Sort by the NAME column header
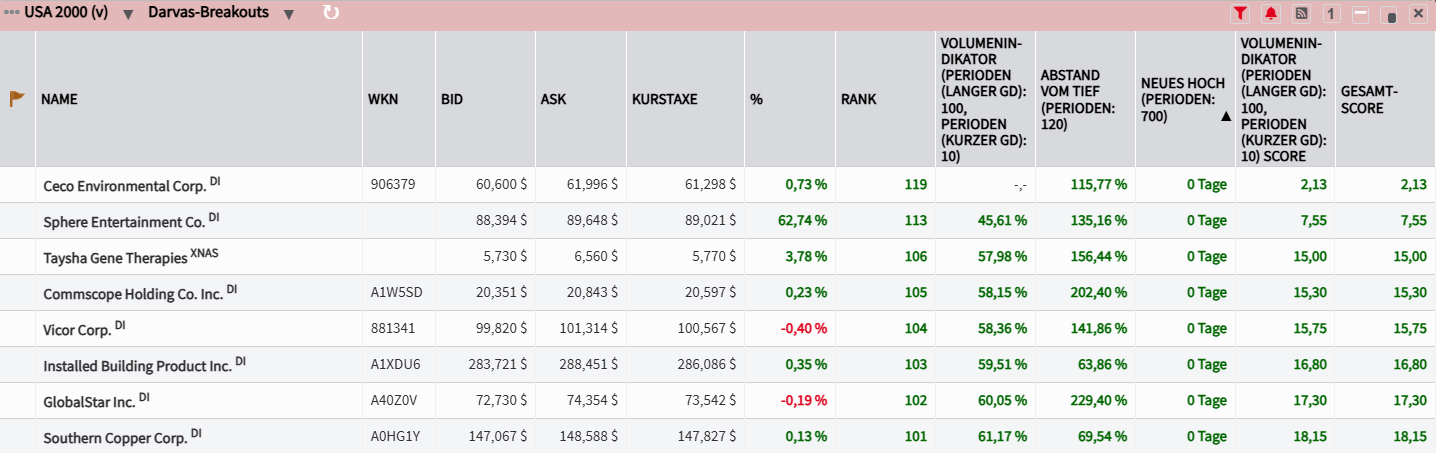Image resolution: width=1436 pixels, height=453 pixels. 59,99
